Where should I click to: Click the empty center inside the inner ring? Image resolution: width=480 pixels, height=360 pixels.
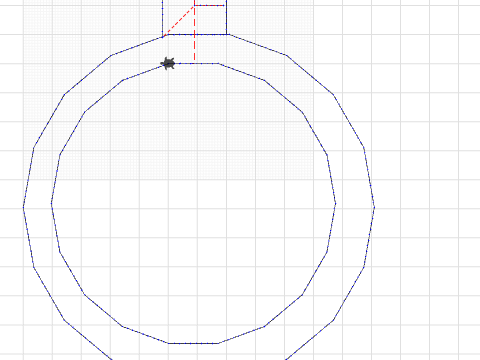(x=193, y=203)
